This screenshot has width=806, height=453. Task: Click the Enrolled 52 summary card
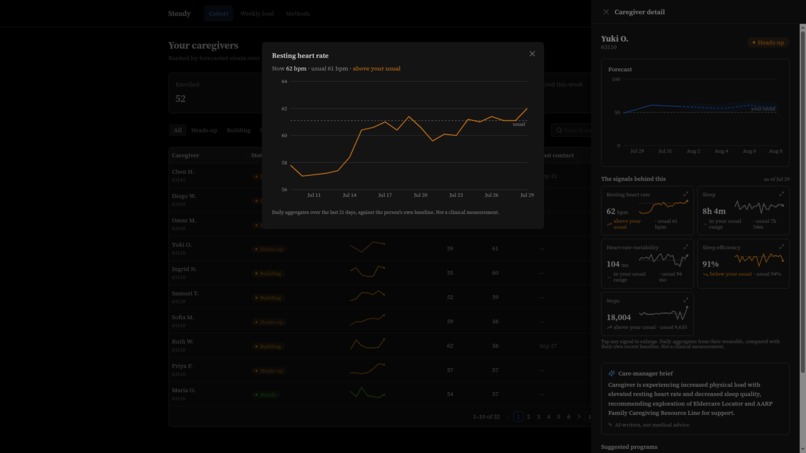(x=215, y=93)
